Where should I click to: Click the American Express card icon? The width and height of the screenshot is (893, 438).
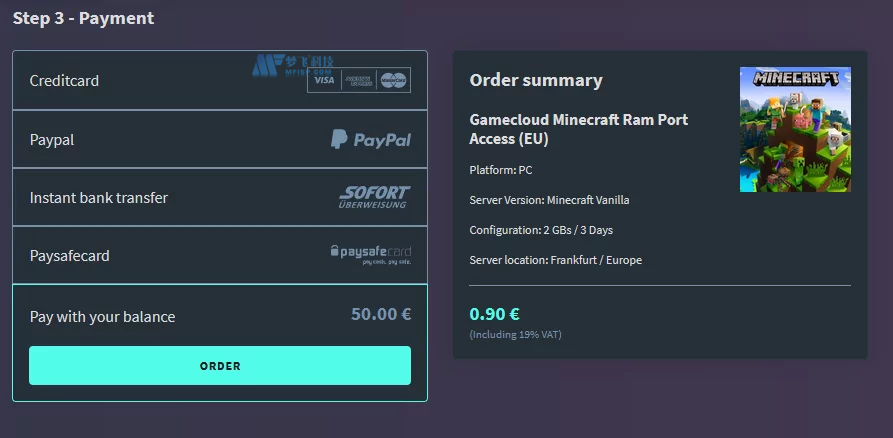(359, 80)
